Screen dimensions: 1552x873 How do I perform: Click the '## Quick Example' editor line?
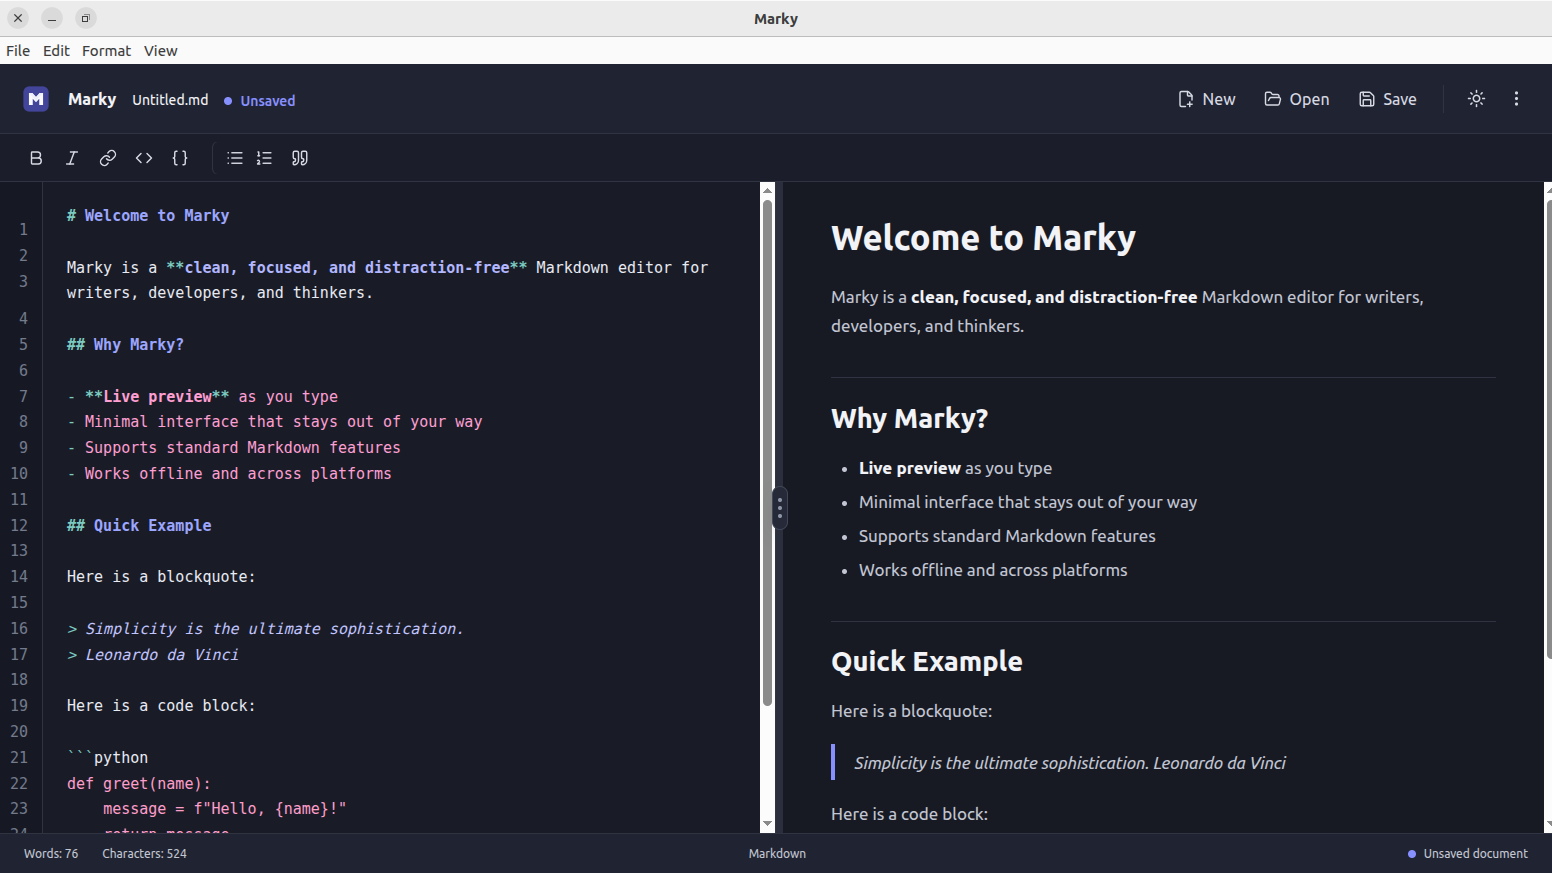click(x=139, y=526)
